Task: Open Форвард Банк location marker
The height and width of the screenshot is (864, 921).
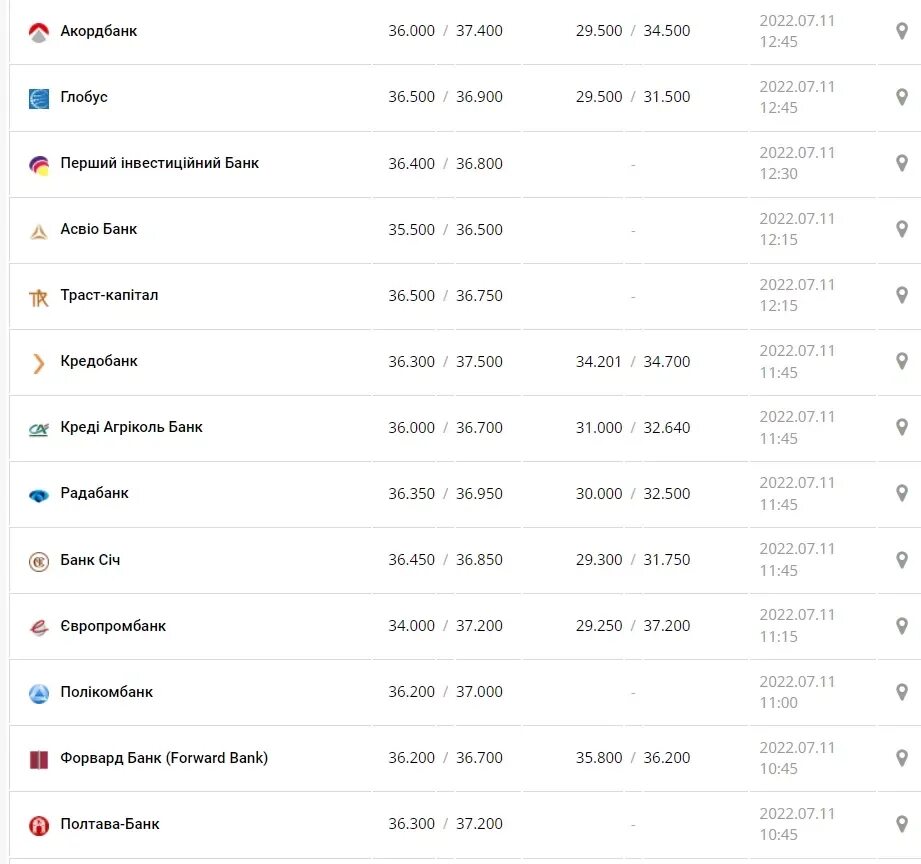Action: coord(902,758)
